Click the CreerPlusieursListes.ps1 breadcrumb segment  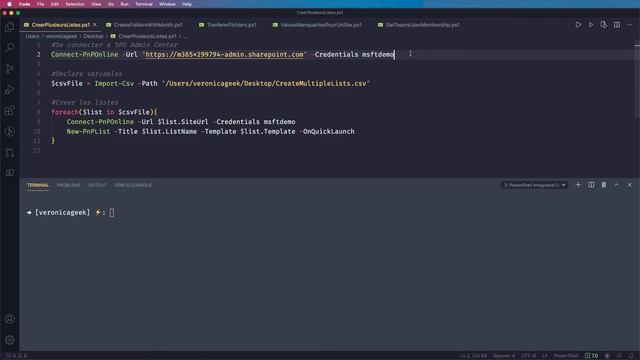[x=147, y=36]
